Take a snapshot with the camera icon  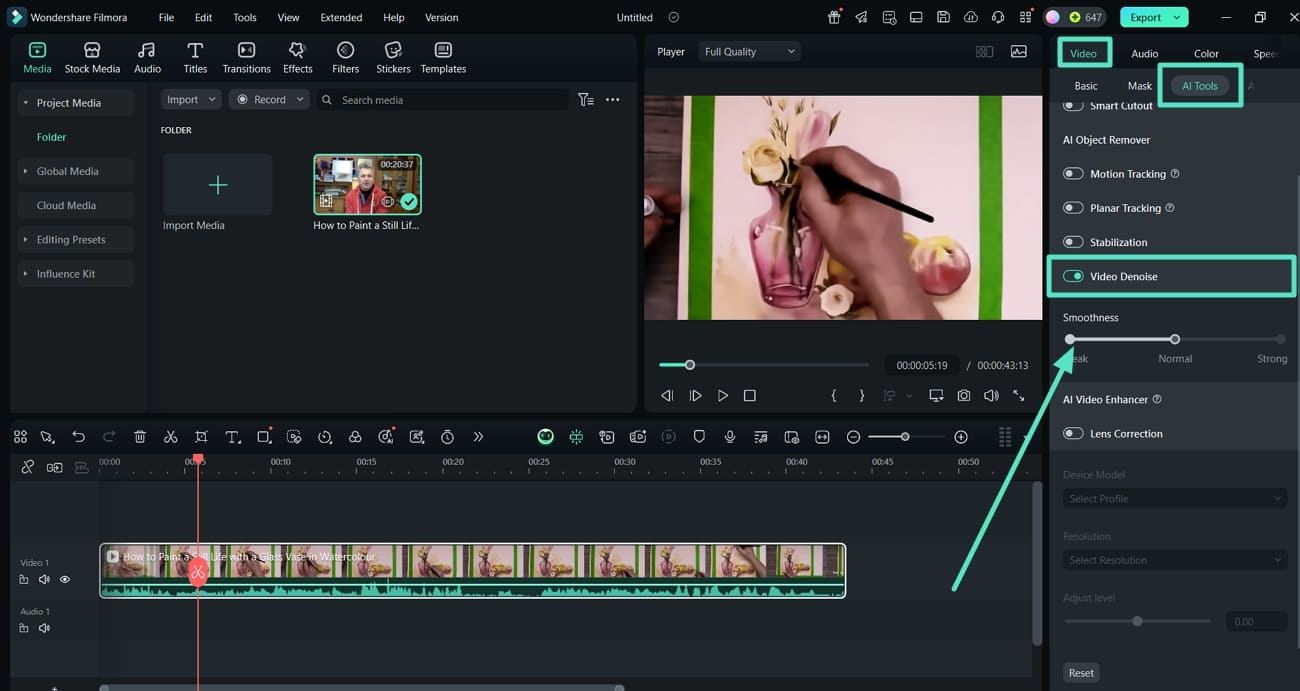tap(963, 396)
